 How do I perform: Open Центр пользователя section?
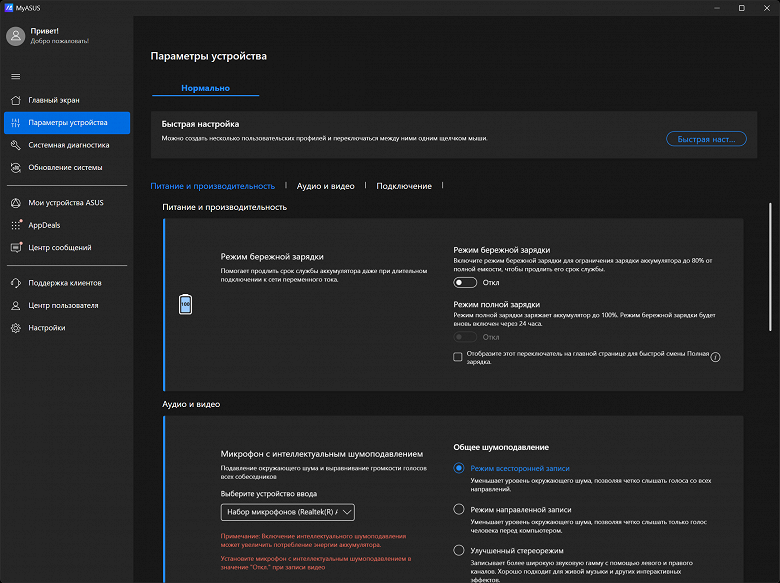(x=67, y=305)
